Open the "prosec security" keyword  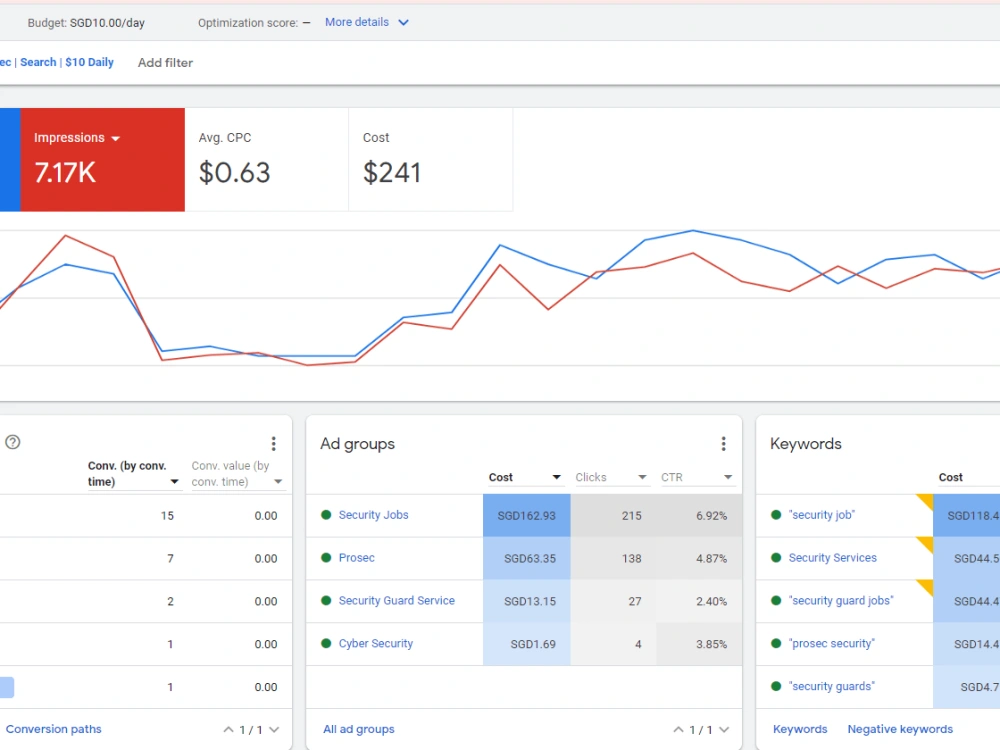(832, 643)
